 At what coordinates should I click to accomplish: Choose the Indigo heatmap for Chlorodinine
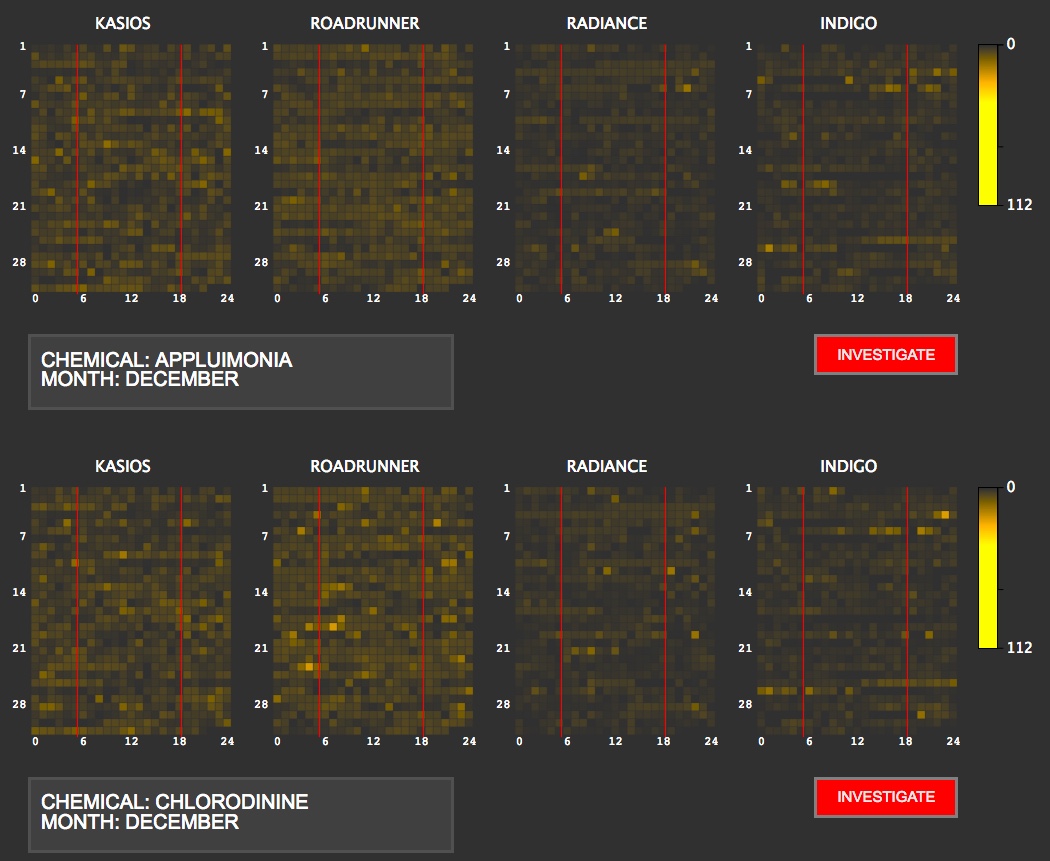[857, 610]
